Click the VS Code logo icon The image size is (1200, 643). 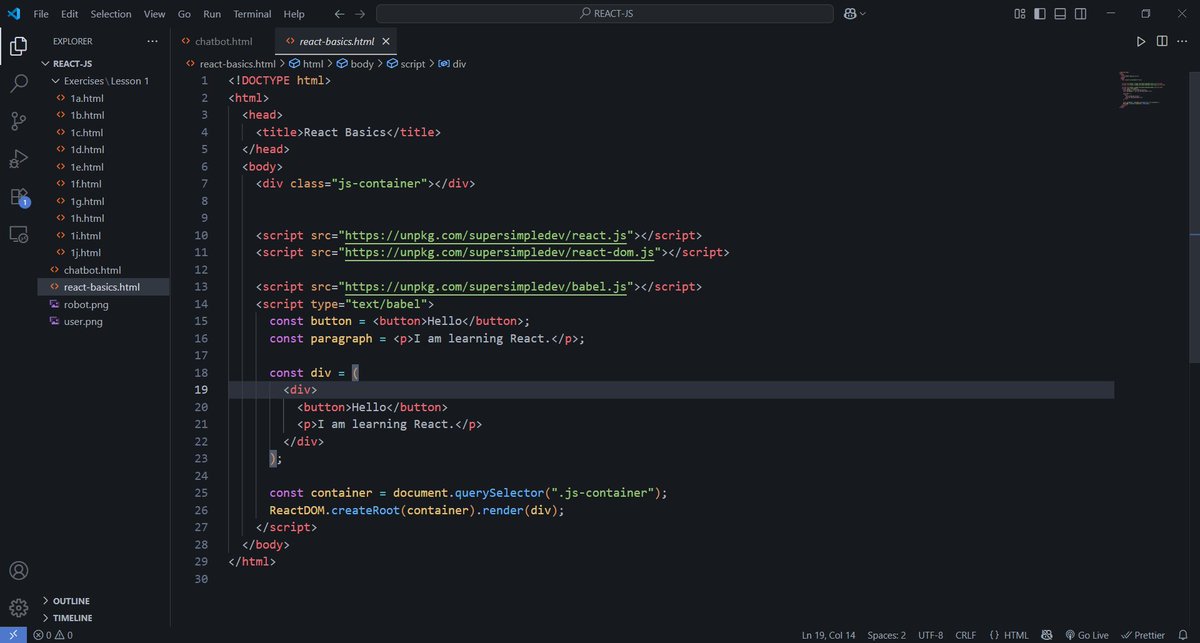(14, 14)
